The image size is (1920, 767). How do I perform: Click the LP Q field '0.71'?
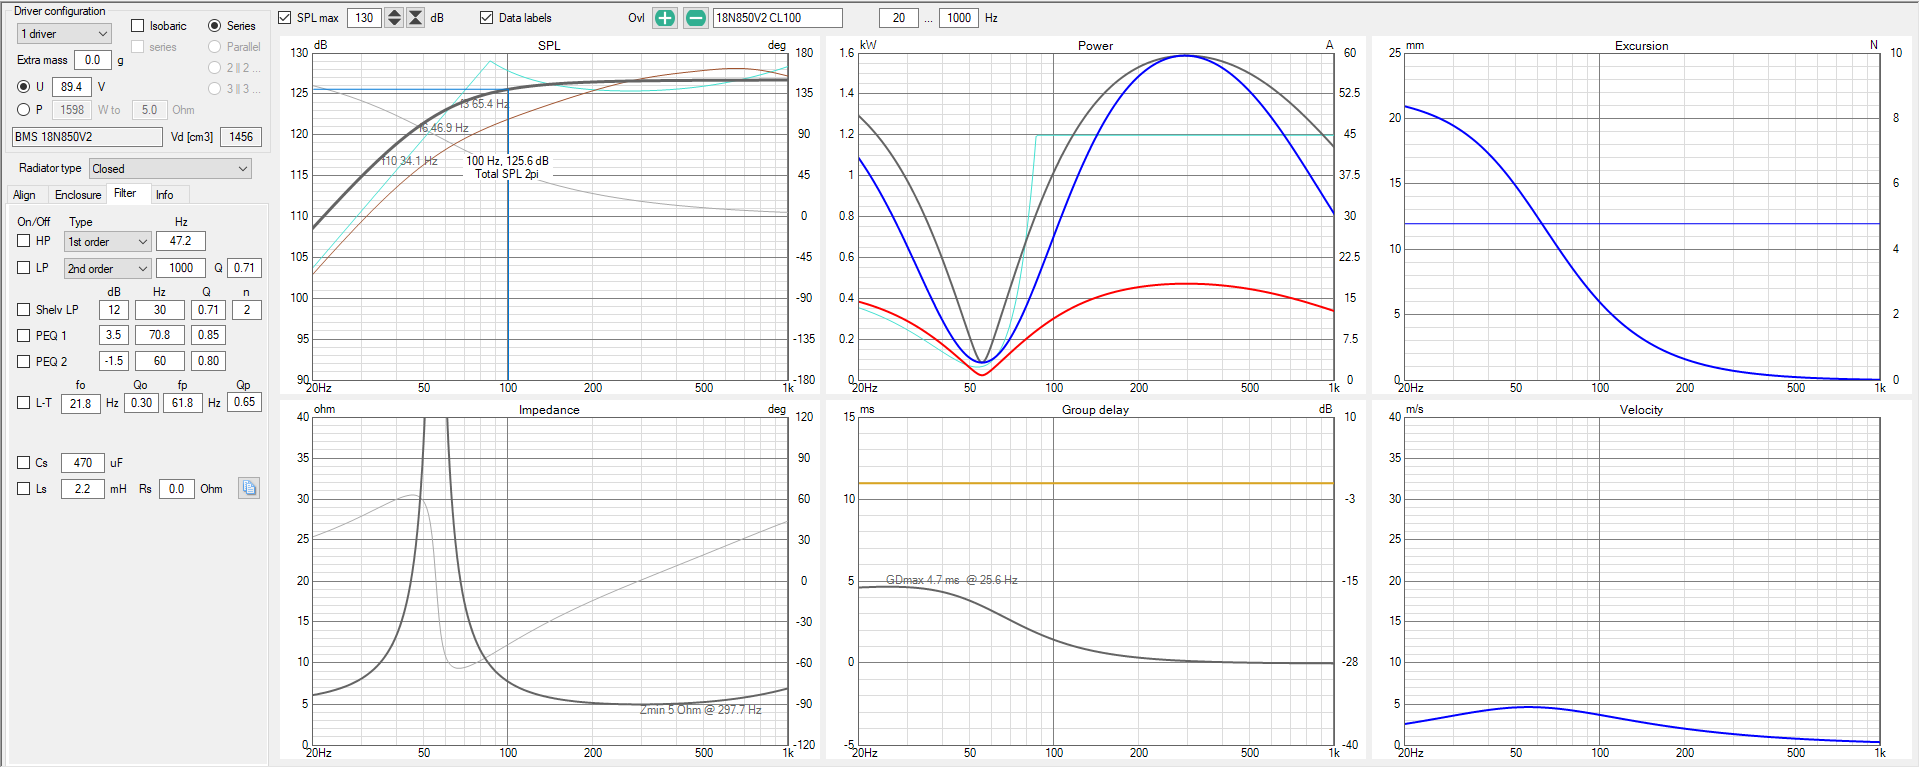244,268
